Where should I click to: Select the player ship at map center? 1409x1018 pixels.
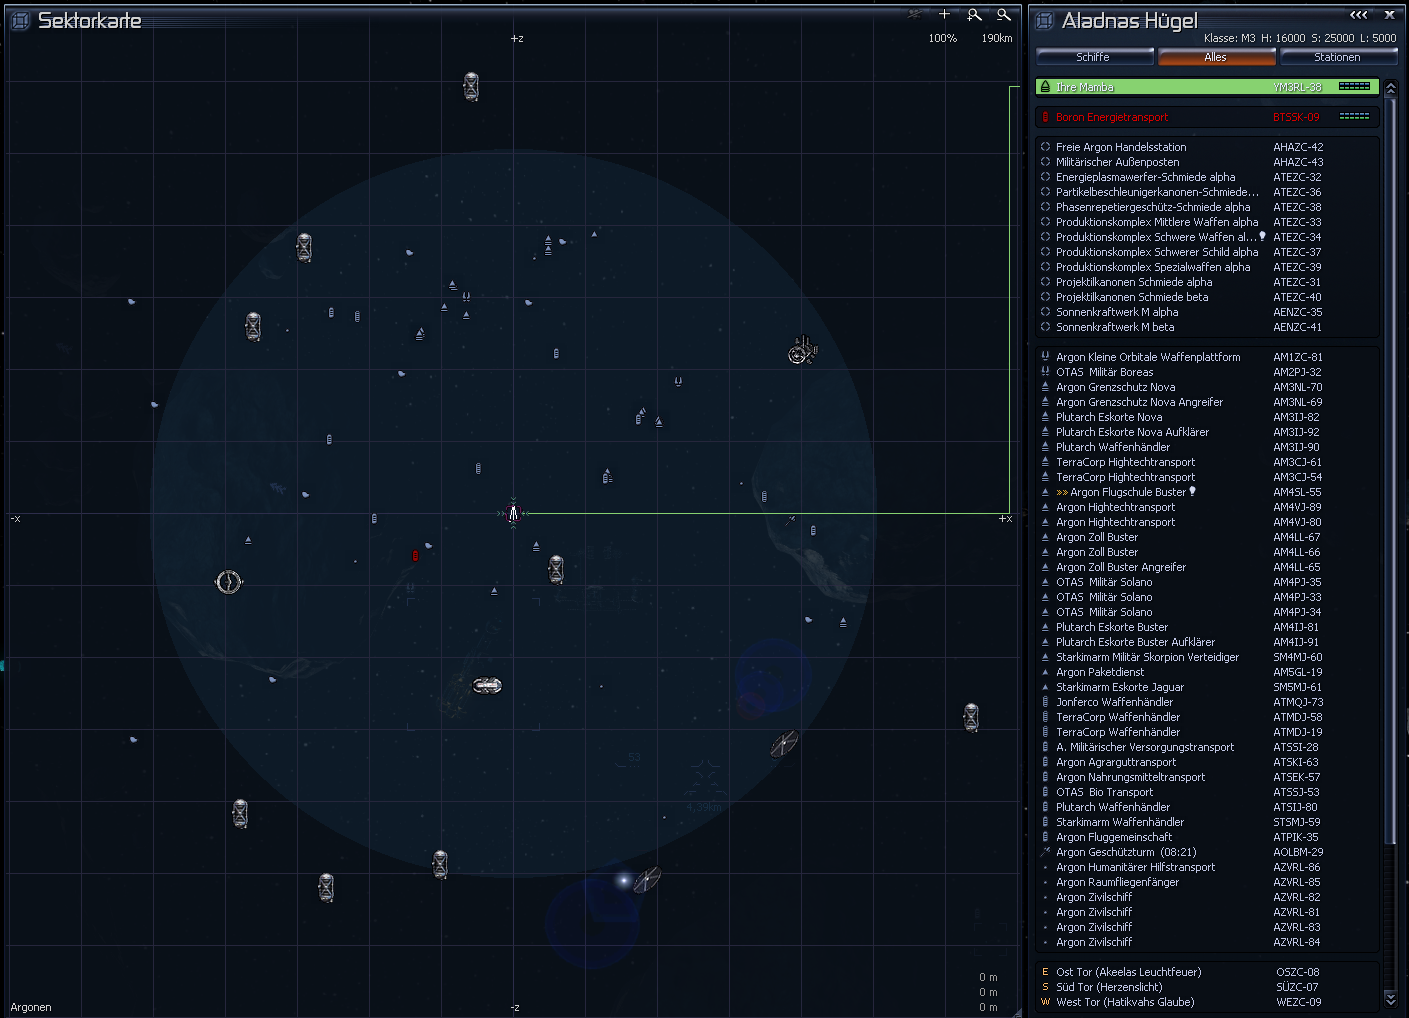coord(513,513)
